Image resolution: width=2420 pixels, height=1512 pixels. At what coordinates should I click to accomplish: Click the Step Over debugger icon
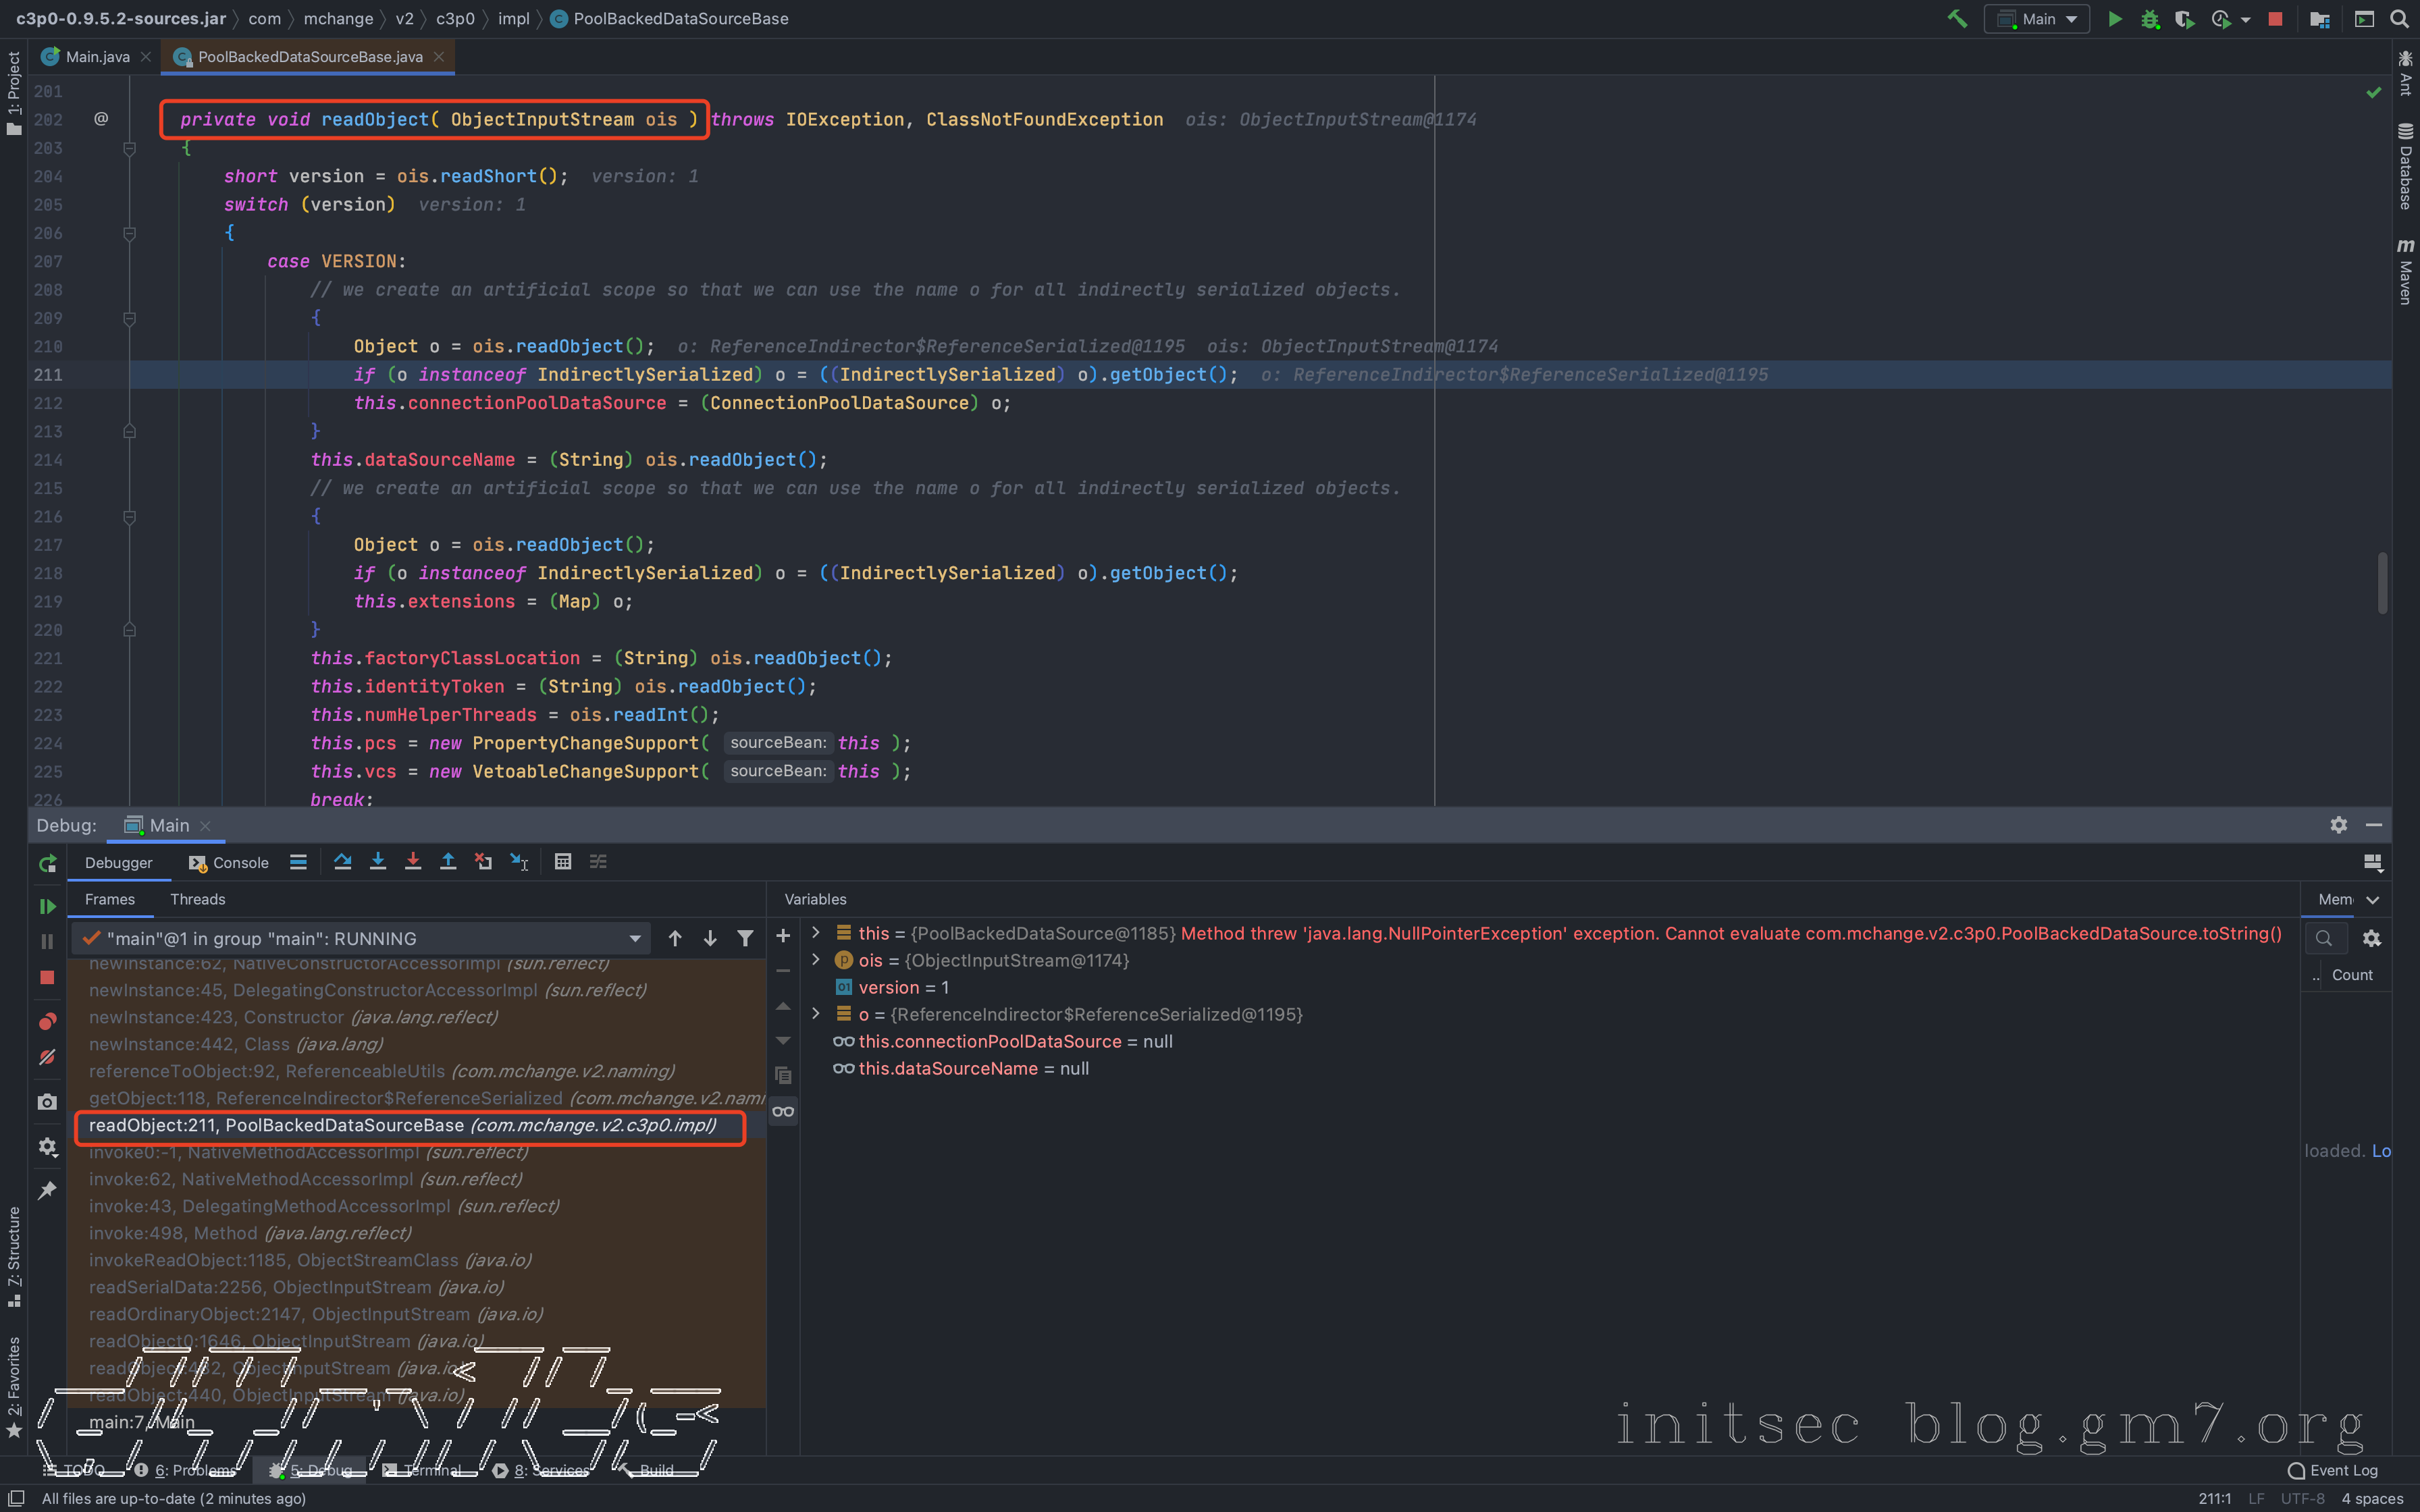(342, 861)
